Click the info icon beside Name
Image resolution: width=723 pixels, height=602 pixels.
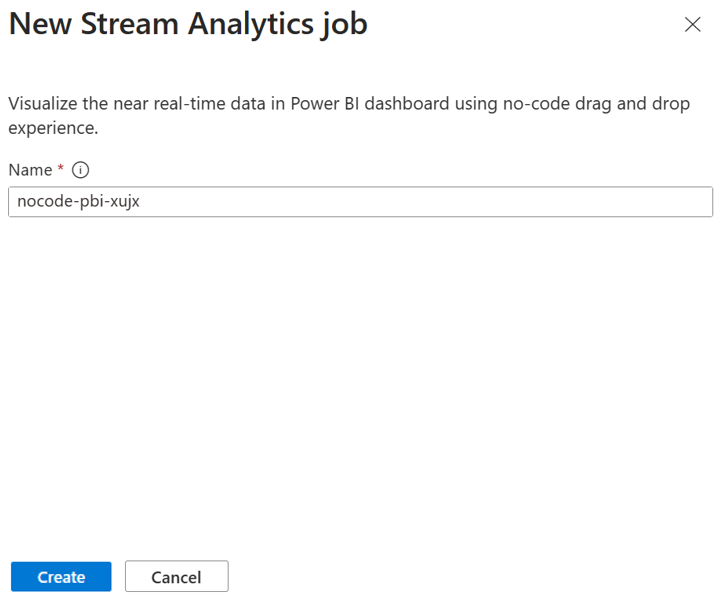80,170
